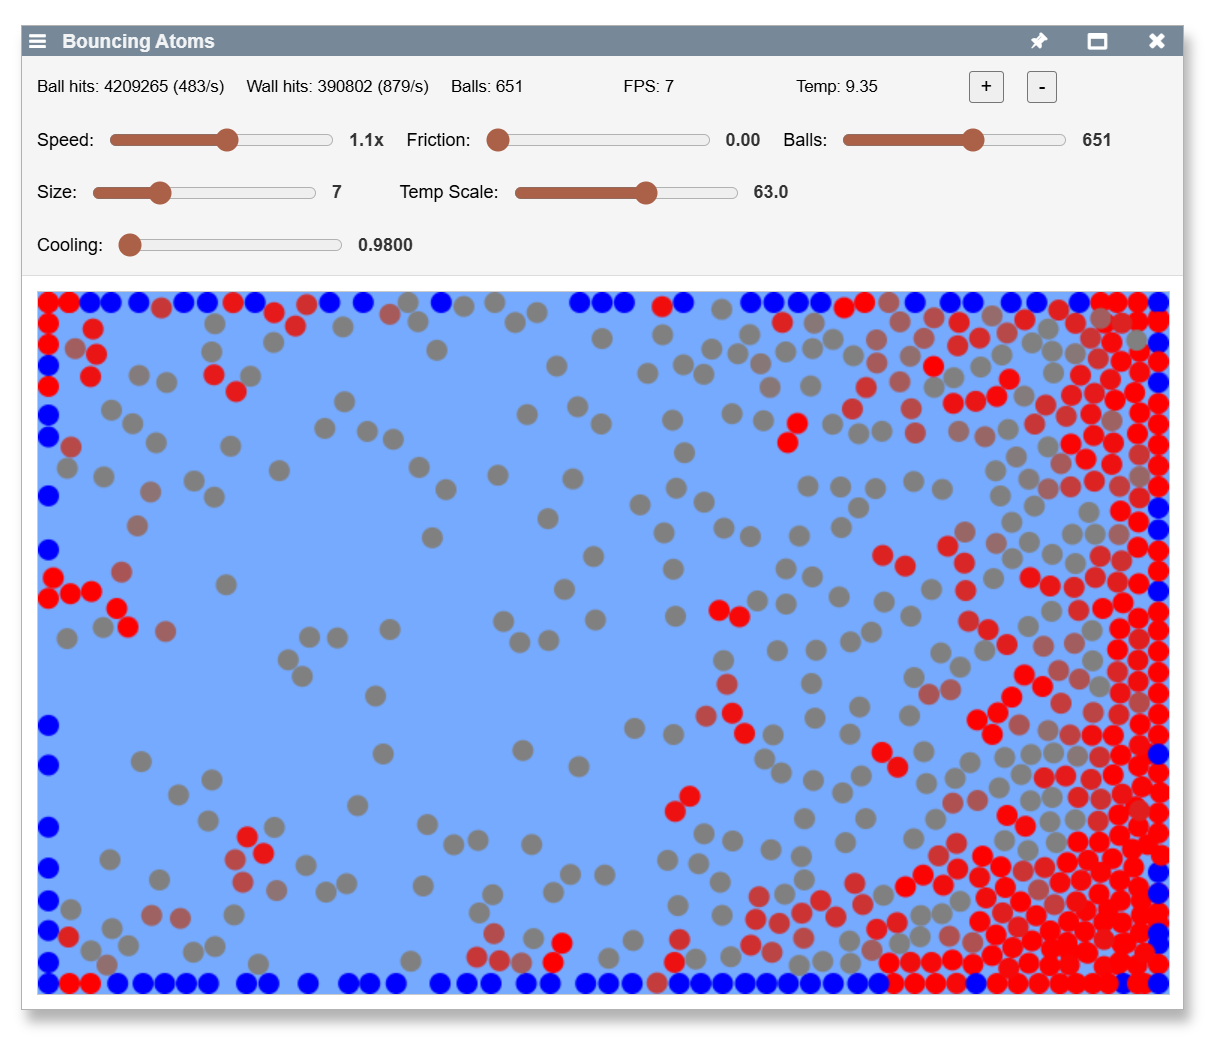
Task: Close the Bouncing Atoms window
Action: point(1157,41)
